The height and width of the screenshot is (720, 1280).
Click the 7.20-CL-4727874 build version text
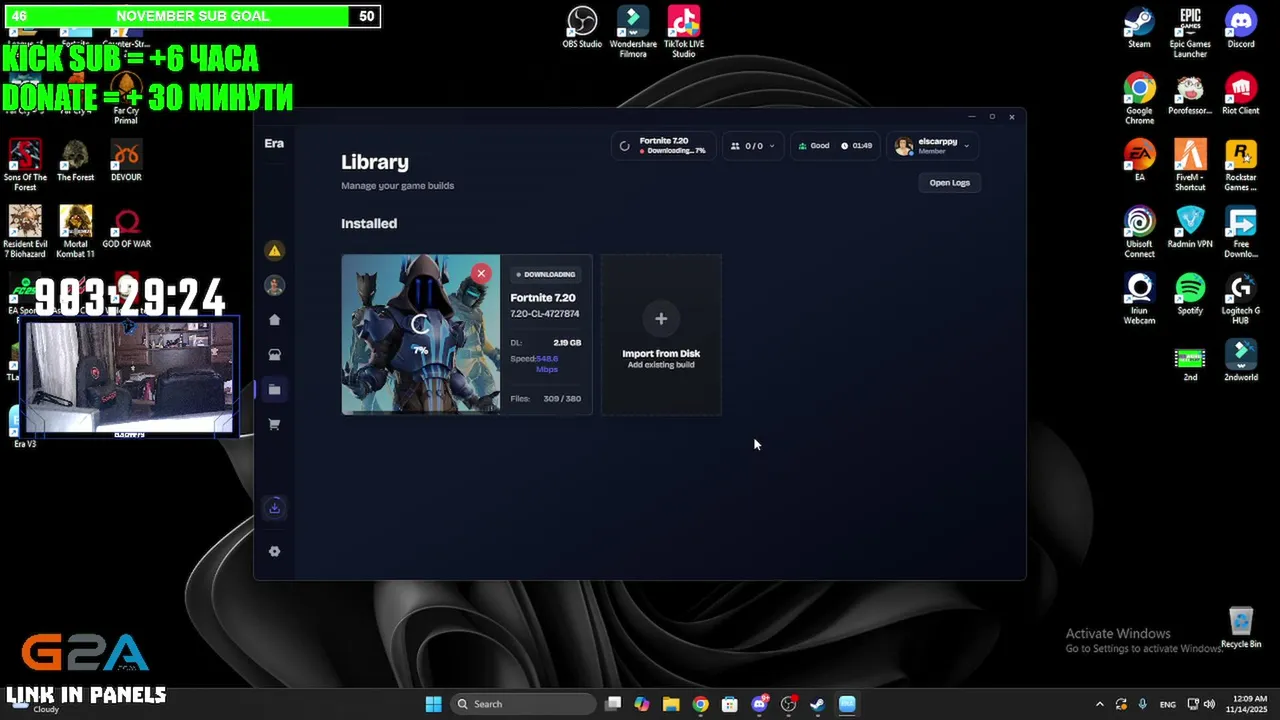click(x=545, y=314)
